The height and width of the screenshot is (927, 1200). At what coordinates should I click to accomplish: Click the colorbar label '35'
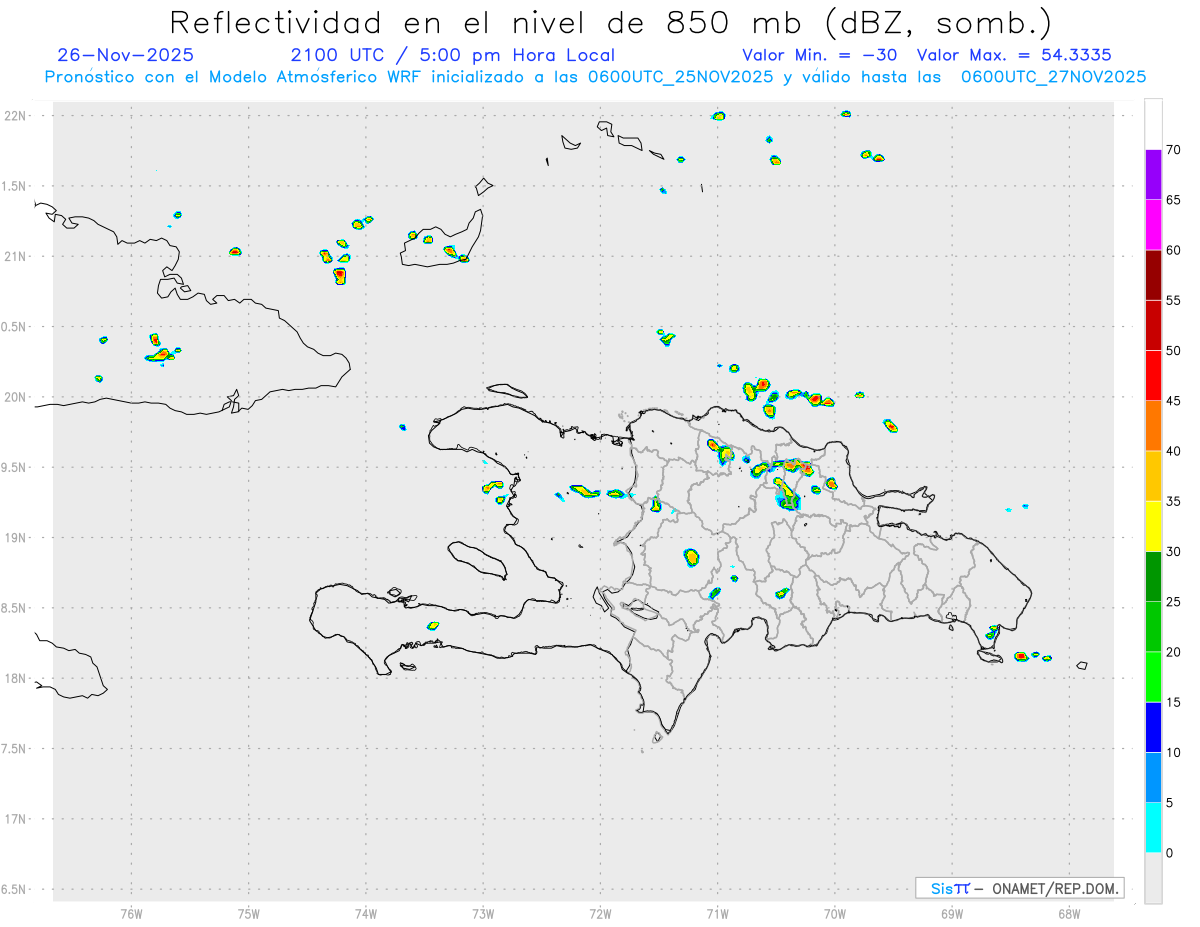pyautogui.click(x=1173, y=501)
